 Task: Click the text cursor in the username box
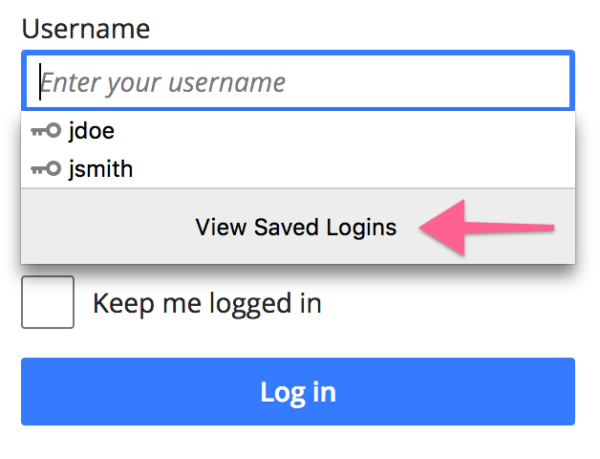point(40,81)
